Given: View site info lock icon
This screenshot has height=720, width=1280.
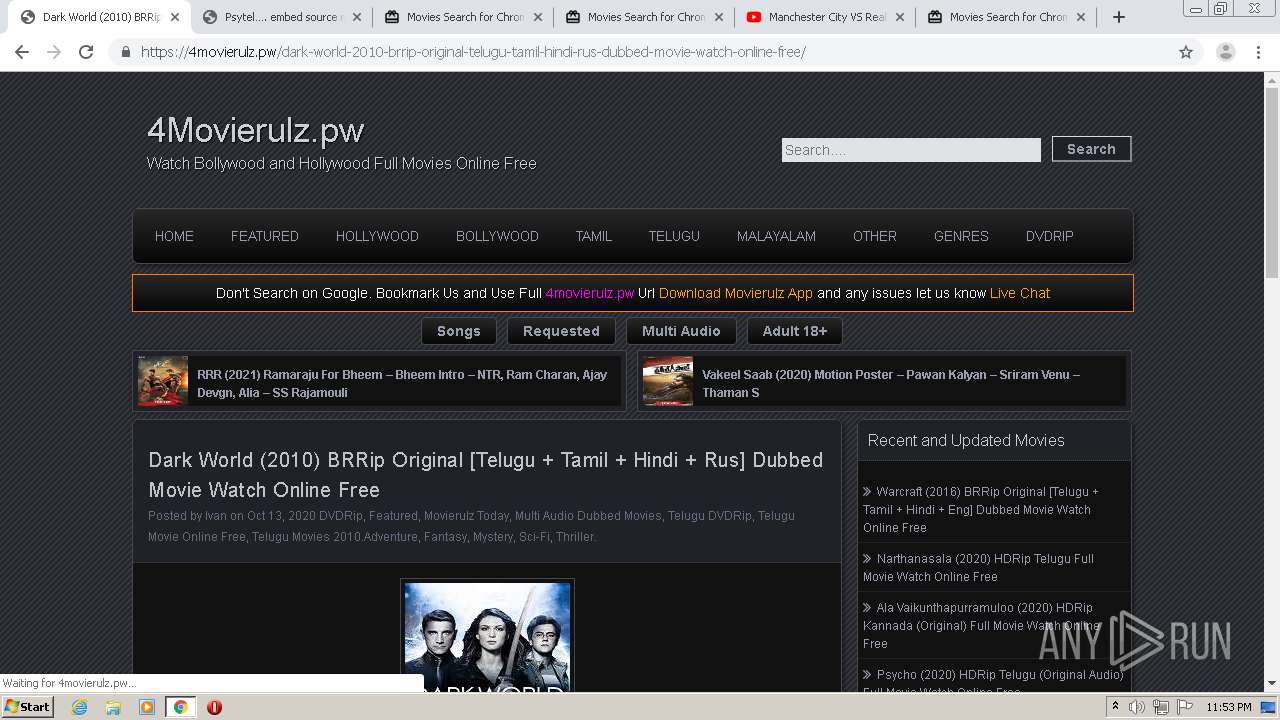Looking at the screenshot, I should tap(126, 52).
